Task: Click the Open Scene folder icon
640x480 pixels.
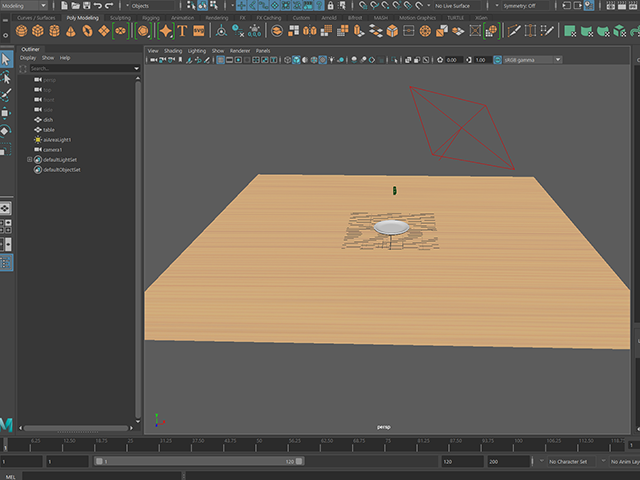Action: pyautogui.click(x=76, y=6)
